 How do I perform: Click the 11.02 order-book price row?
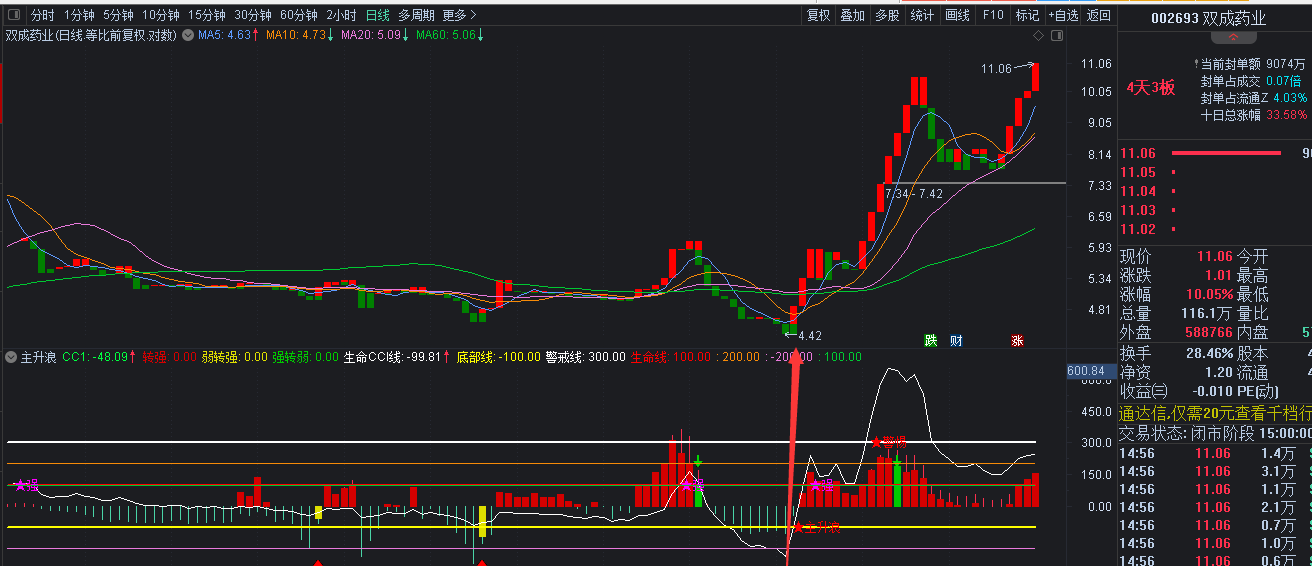[x=1215, y=229]
